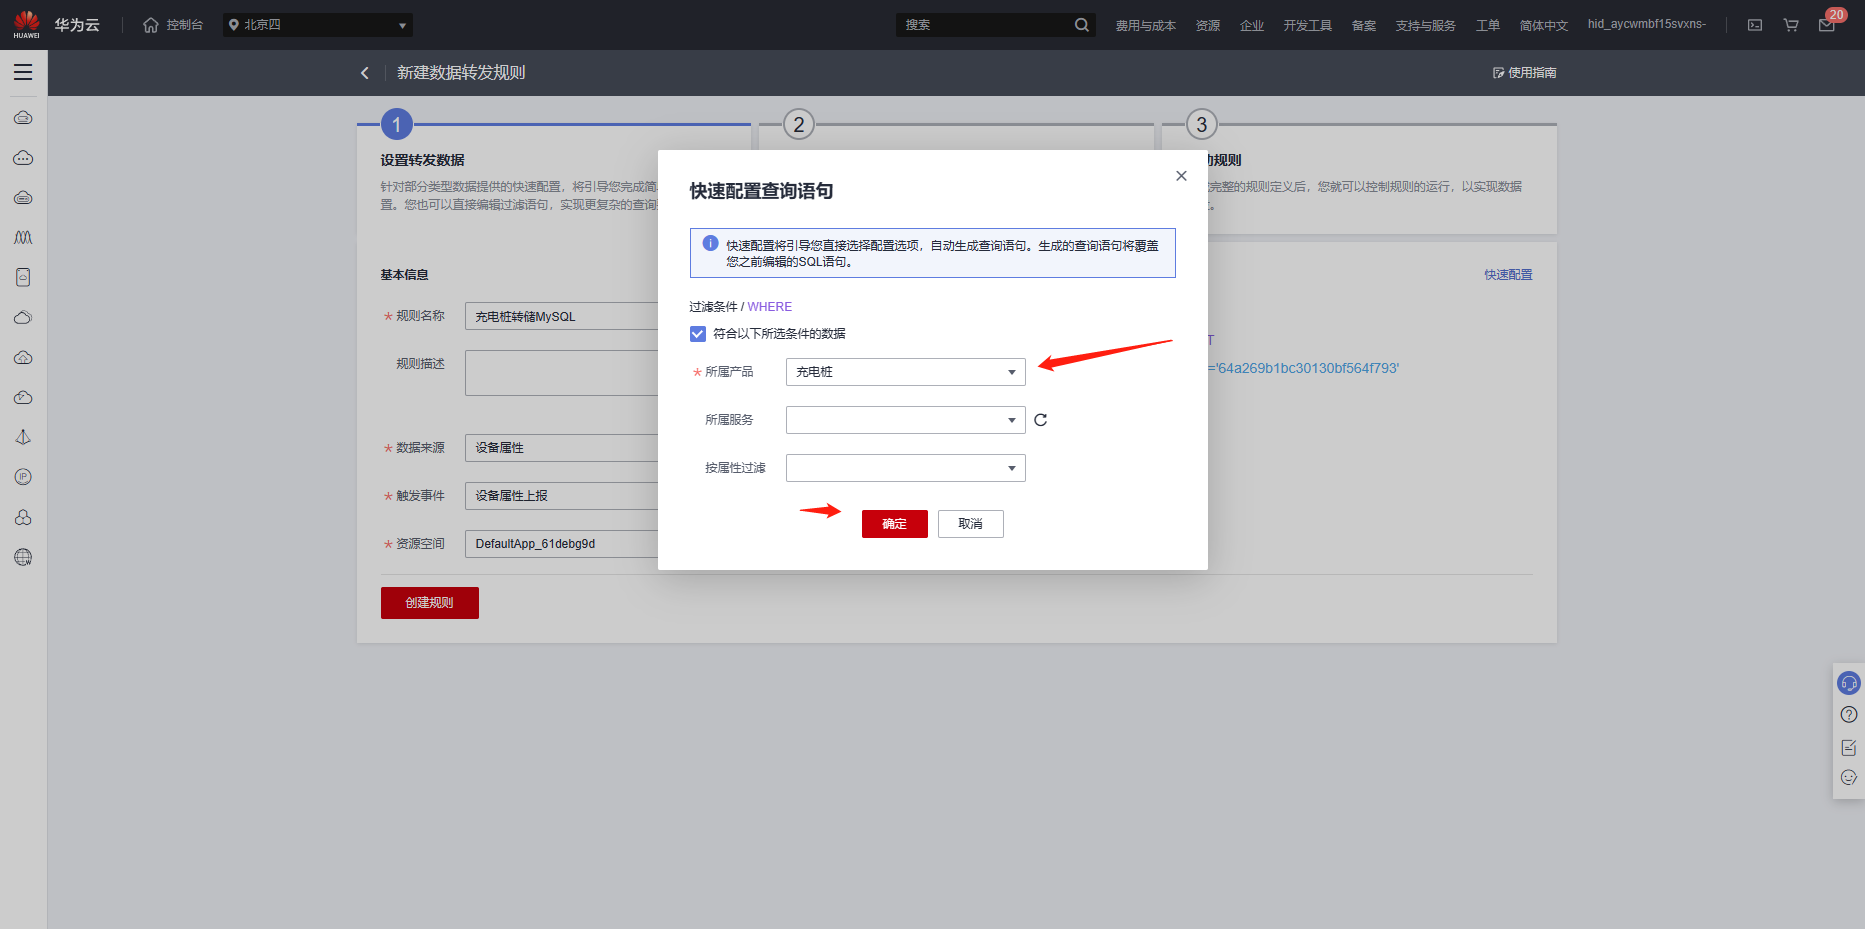Open the 简体中文 language menu
Viewport: 1865px width, 929px height.
(1543, 25)
